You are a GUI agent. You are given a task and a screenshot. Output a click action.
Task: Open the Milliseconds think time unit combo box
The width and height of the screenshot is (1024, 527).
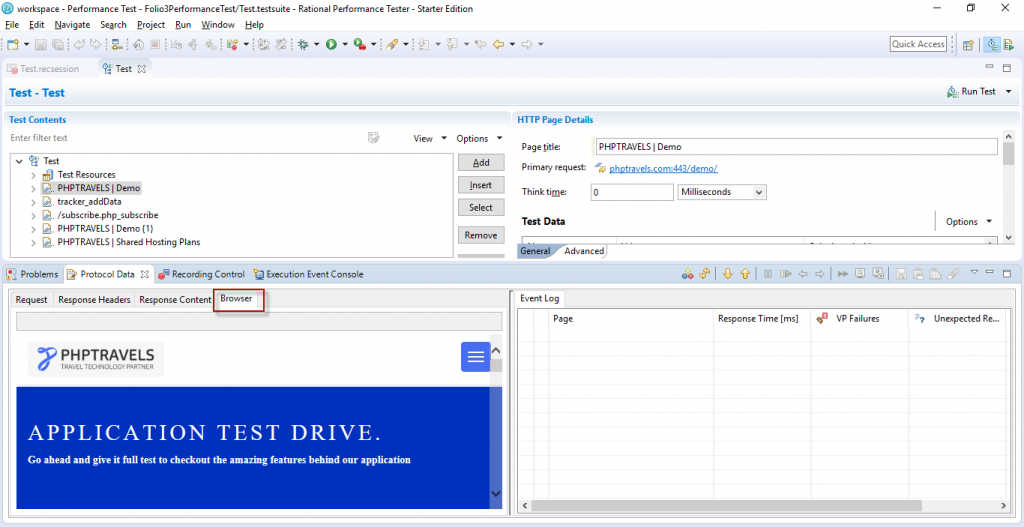(722, 192)
